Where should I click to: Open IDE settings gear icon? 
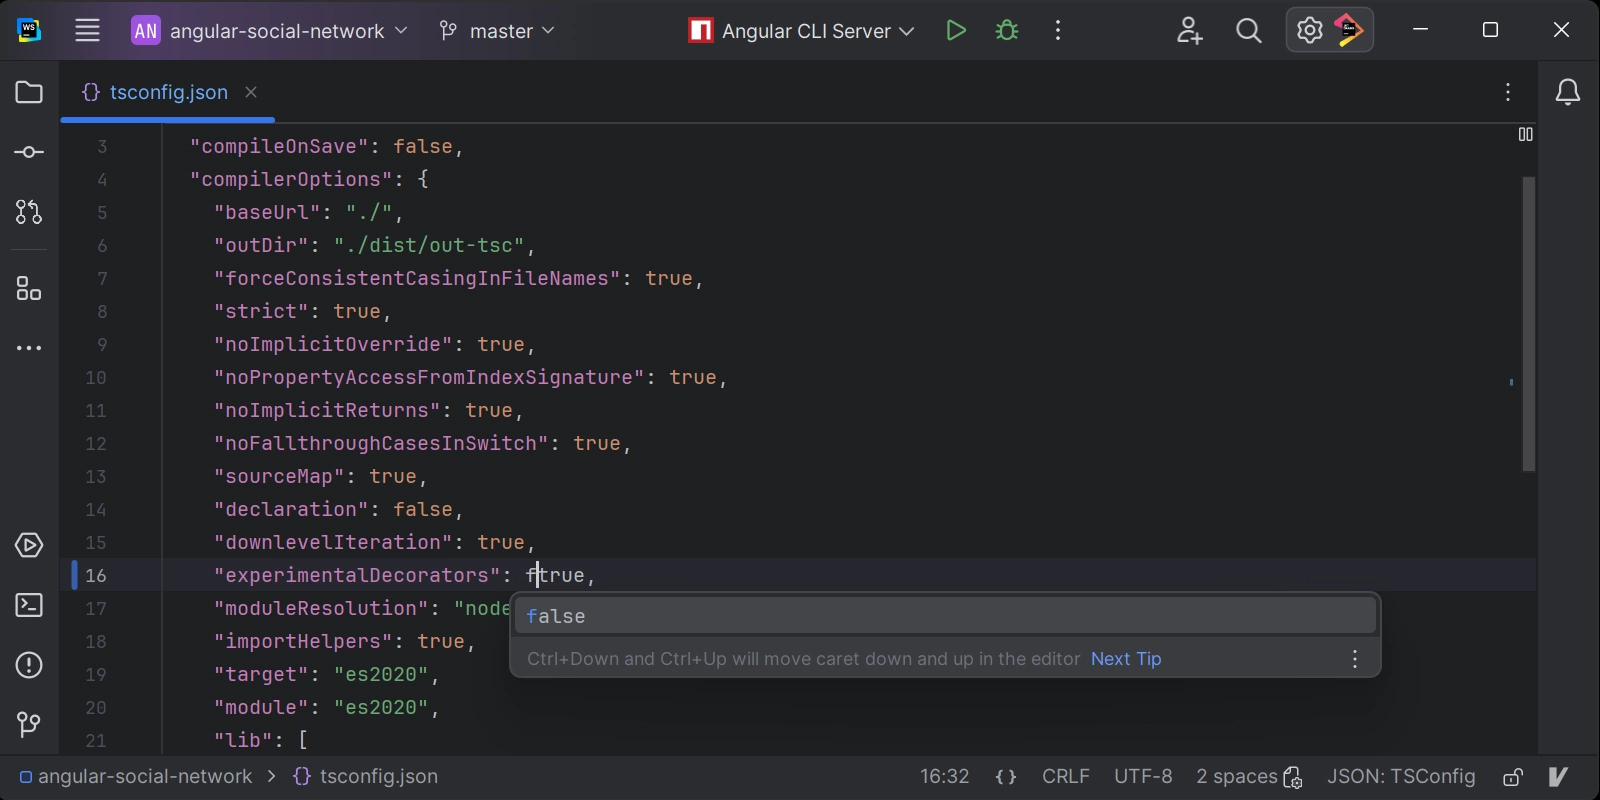coord(1309,31)
